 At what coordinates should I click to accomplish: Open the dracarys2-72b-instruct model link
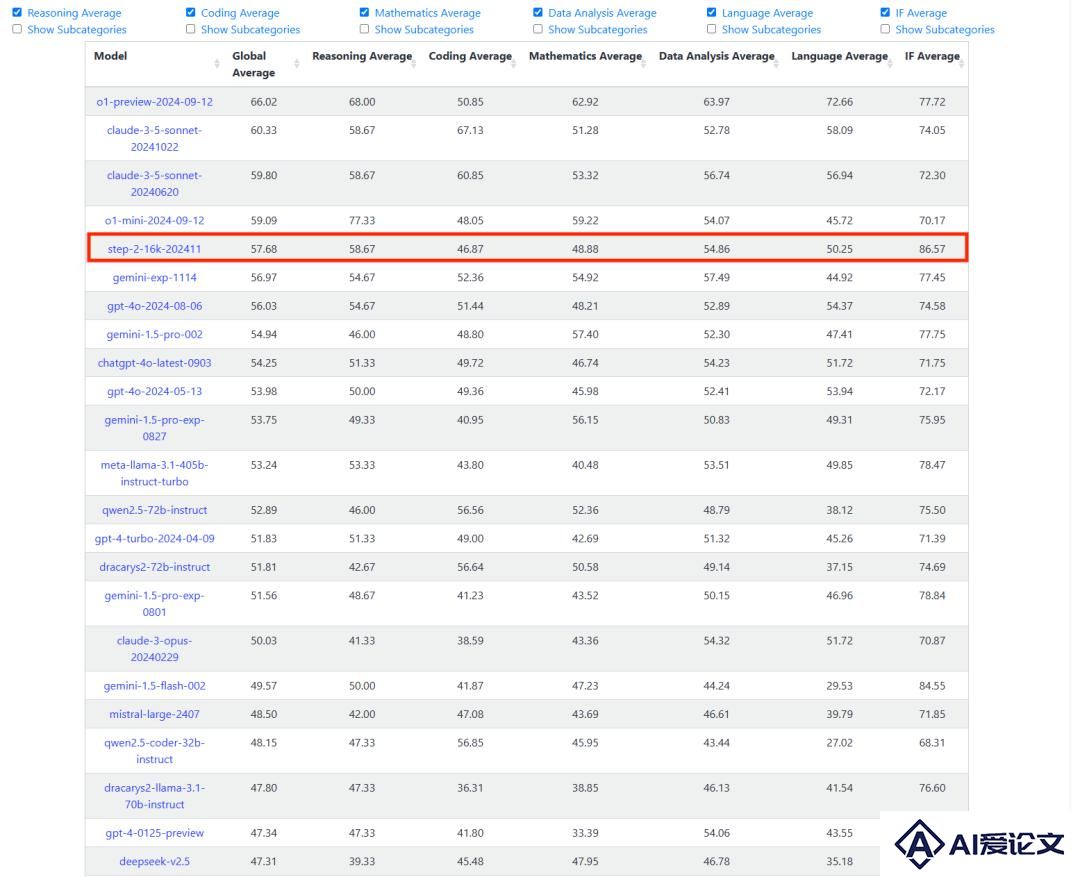[154, 567]
